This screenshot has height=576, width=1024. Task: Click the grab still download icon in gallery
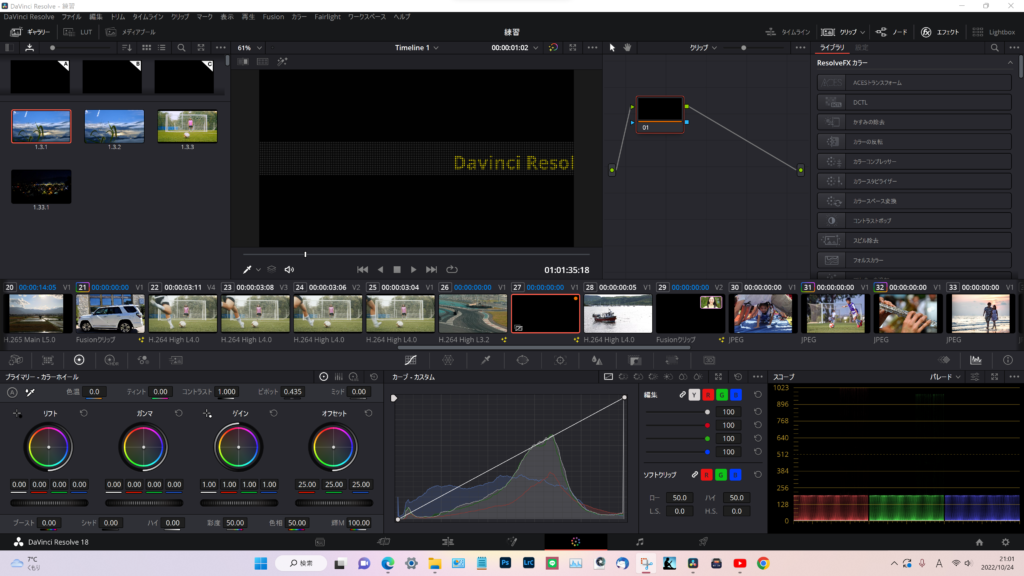coord(29,48)
